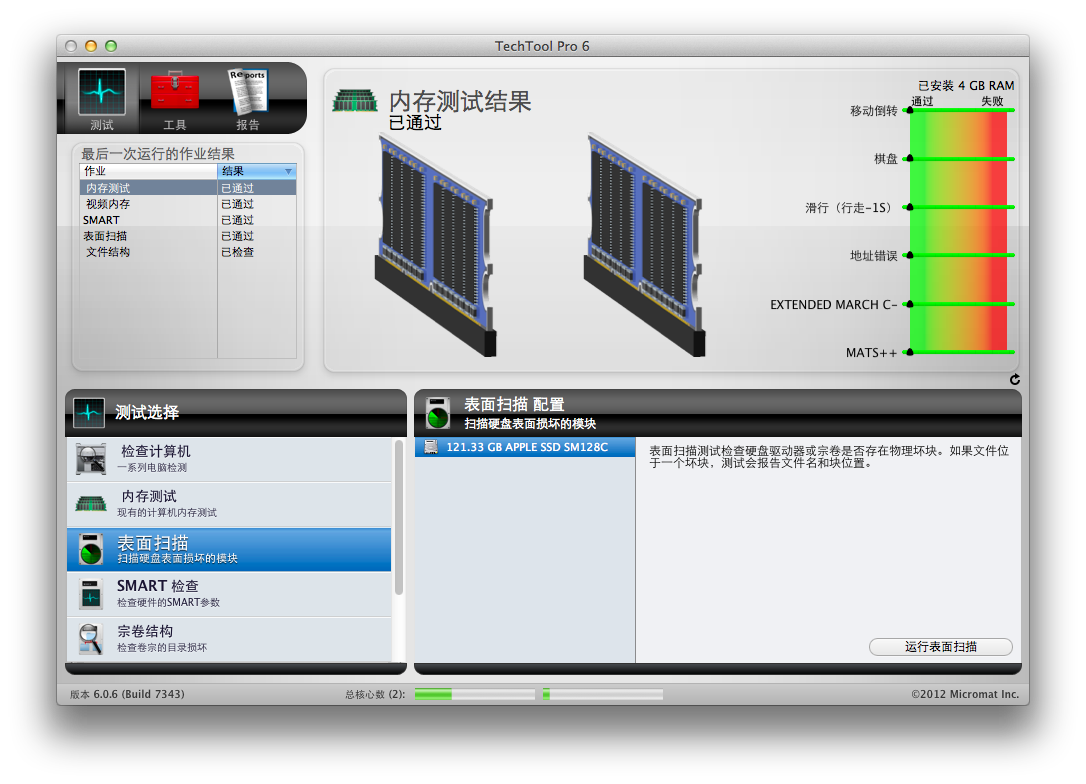Click the 总核心数 (2) label
The image size is (1086, 784).
coord(375,694)
